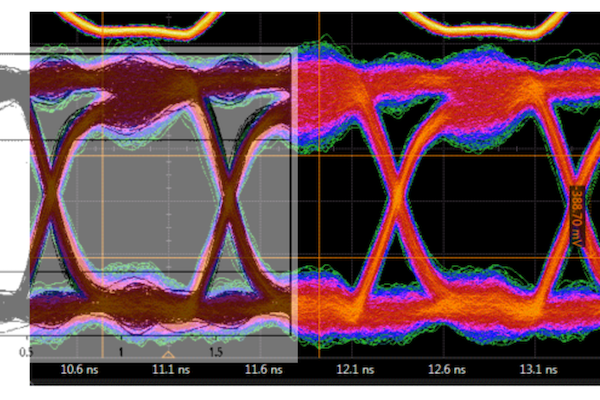
Task: Click the 0.5 tick on overlay axis
Action: 26,353
